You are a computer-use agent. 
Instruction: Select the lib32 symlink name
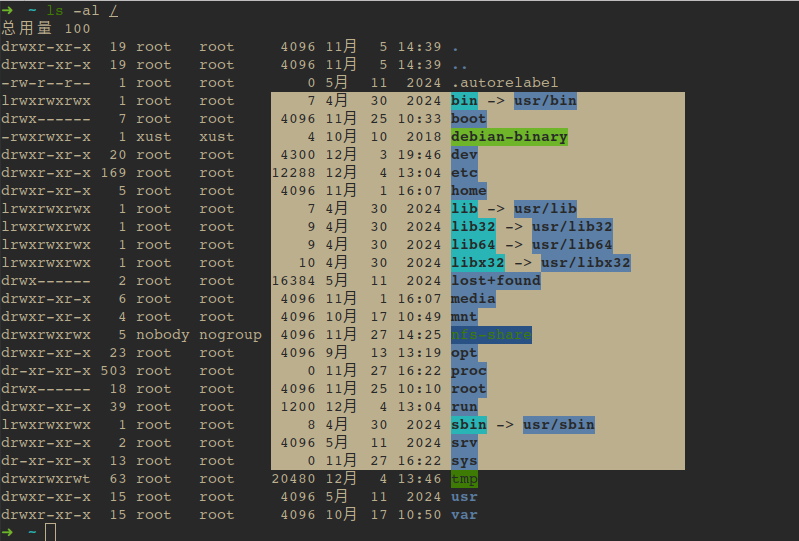(x=473, y=227)
